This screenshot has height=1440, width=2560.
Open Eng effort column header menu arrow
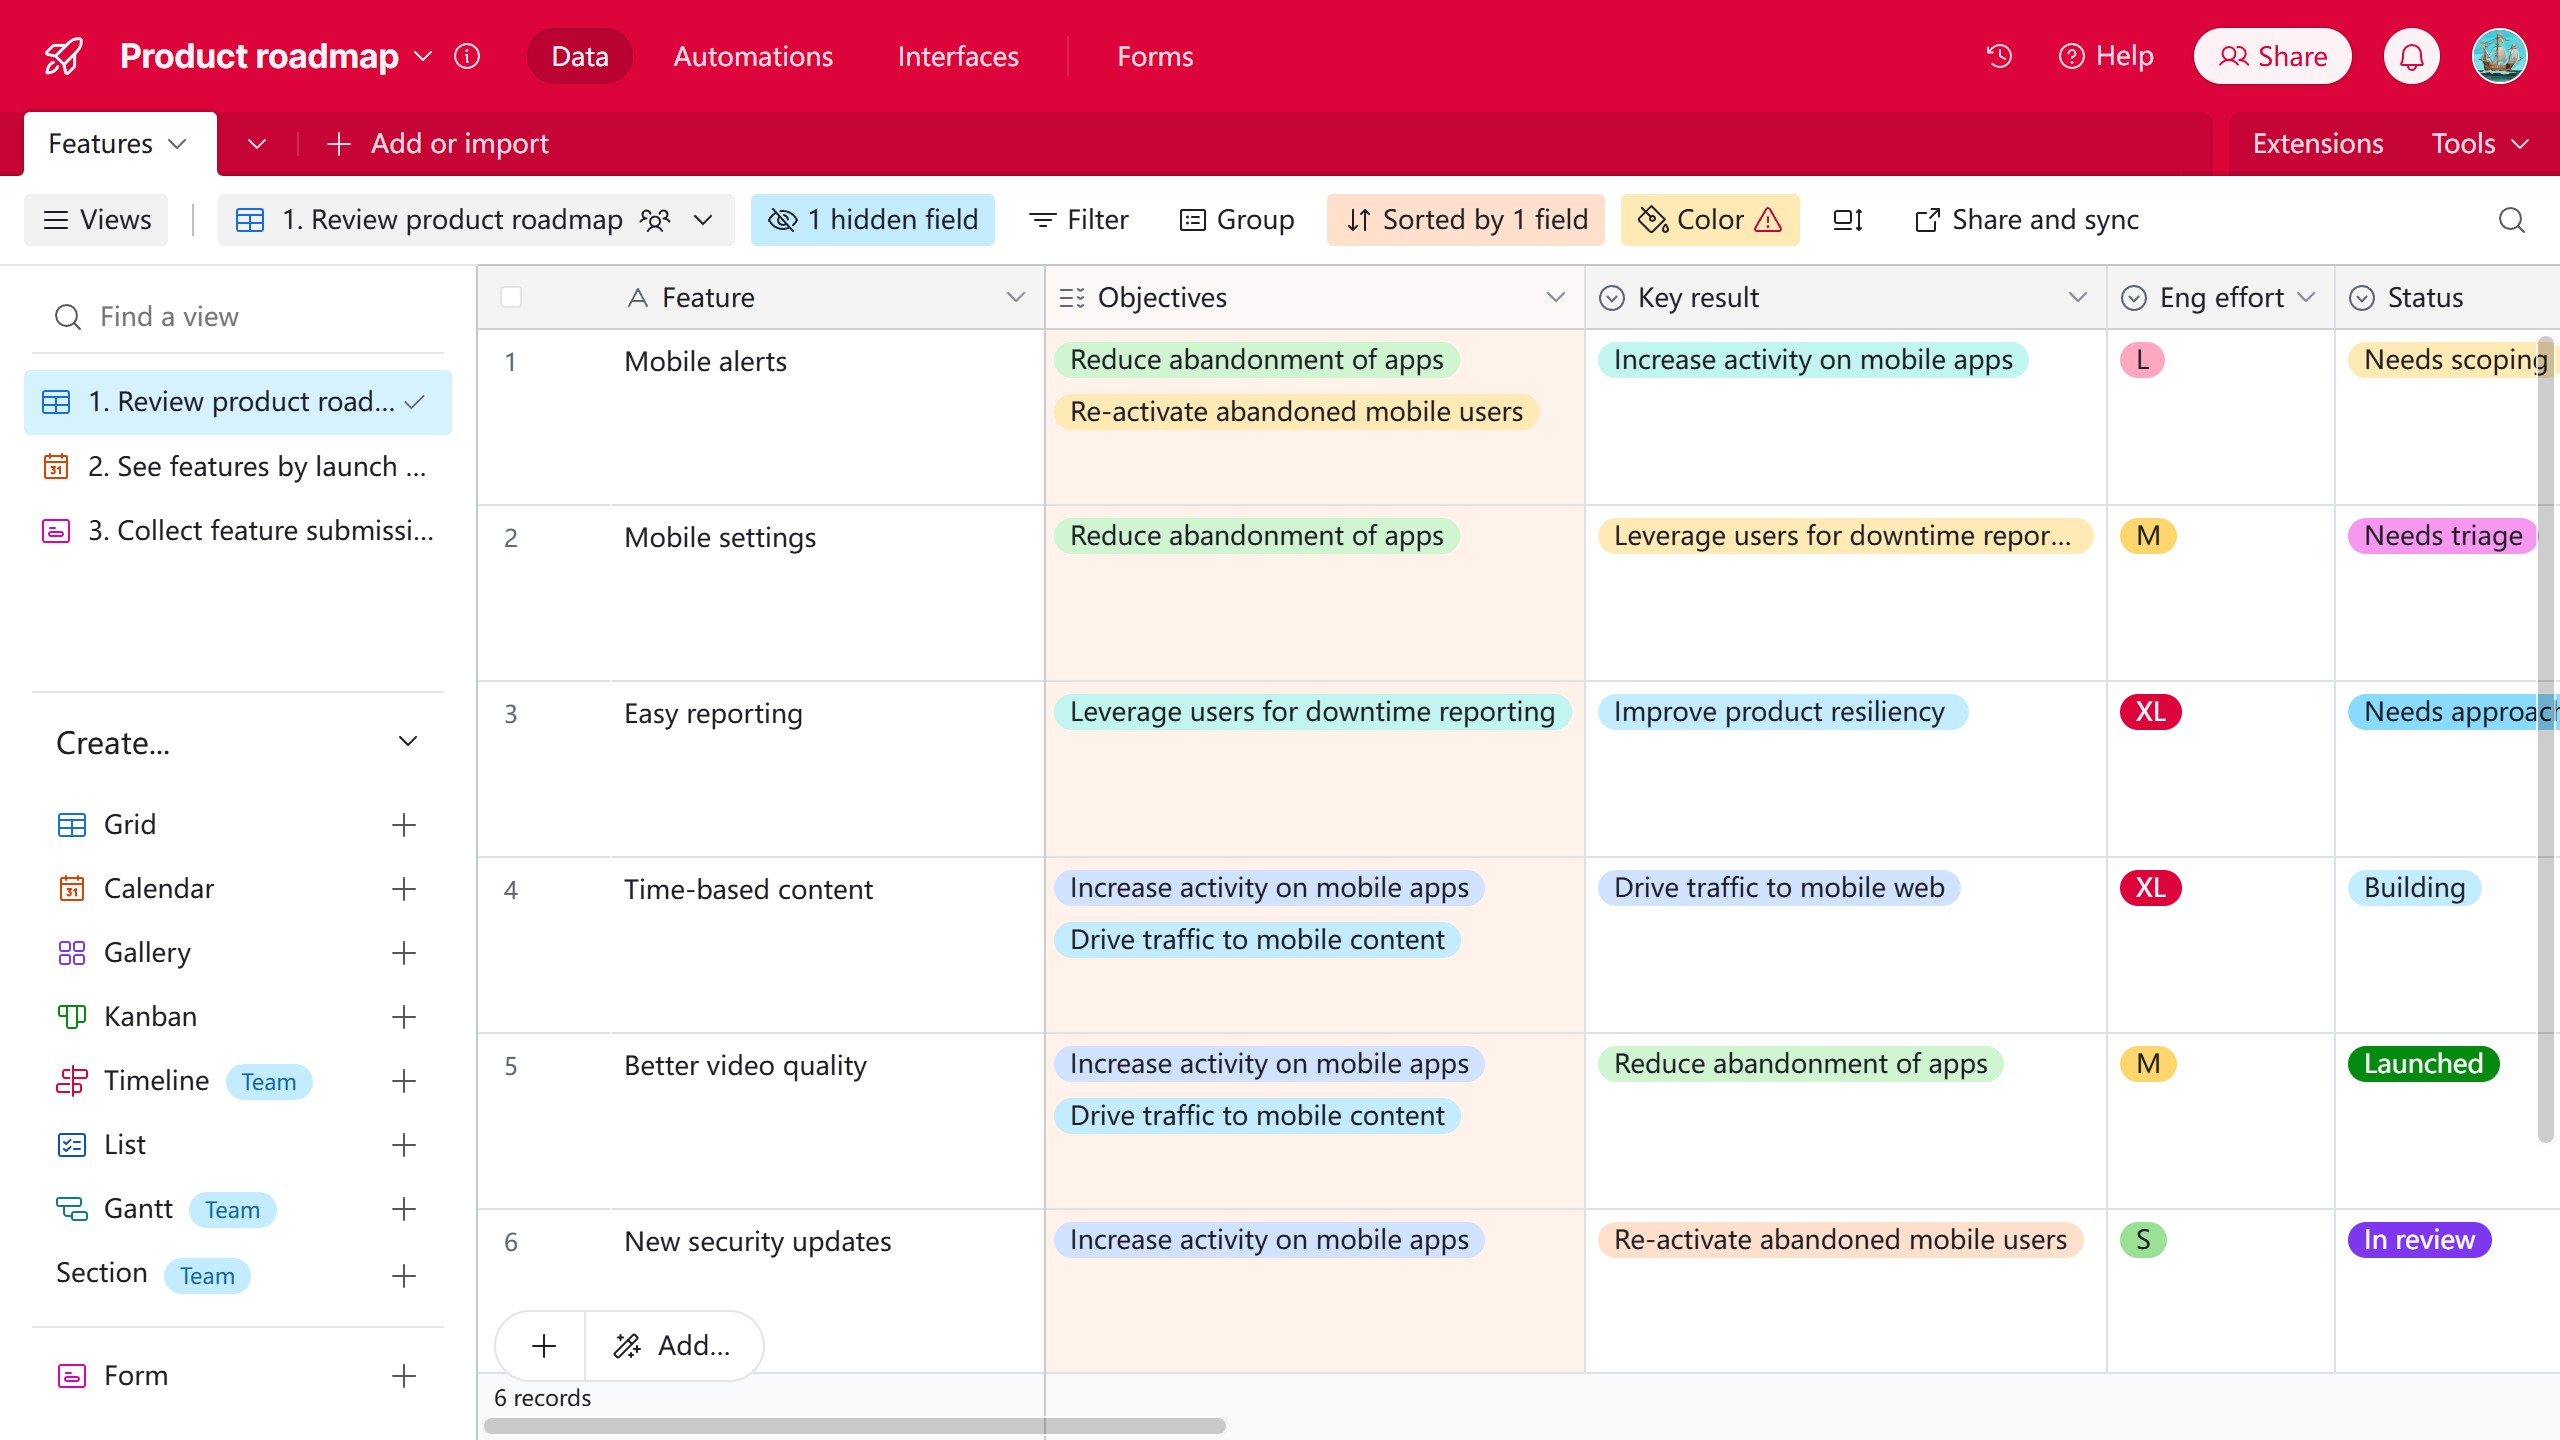[2306, 298]
